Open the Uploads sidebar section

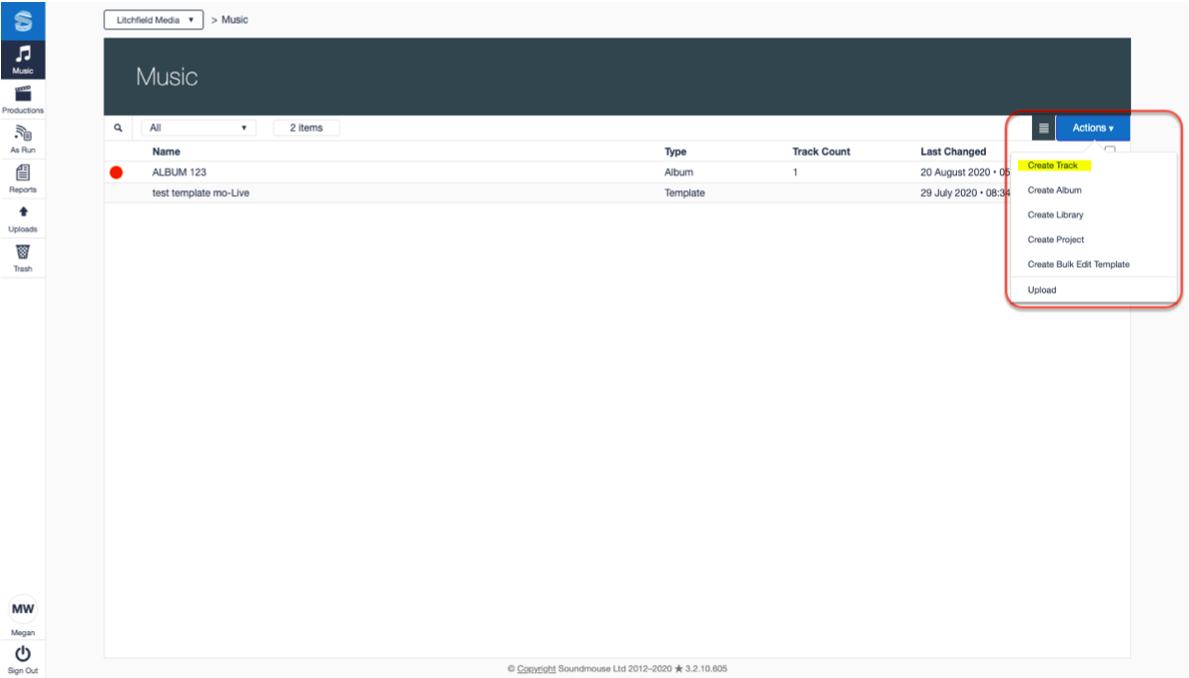pos(23,218)
